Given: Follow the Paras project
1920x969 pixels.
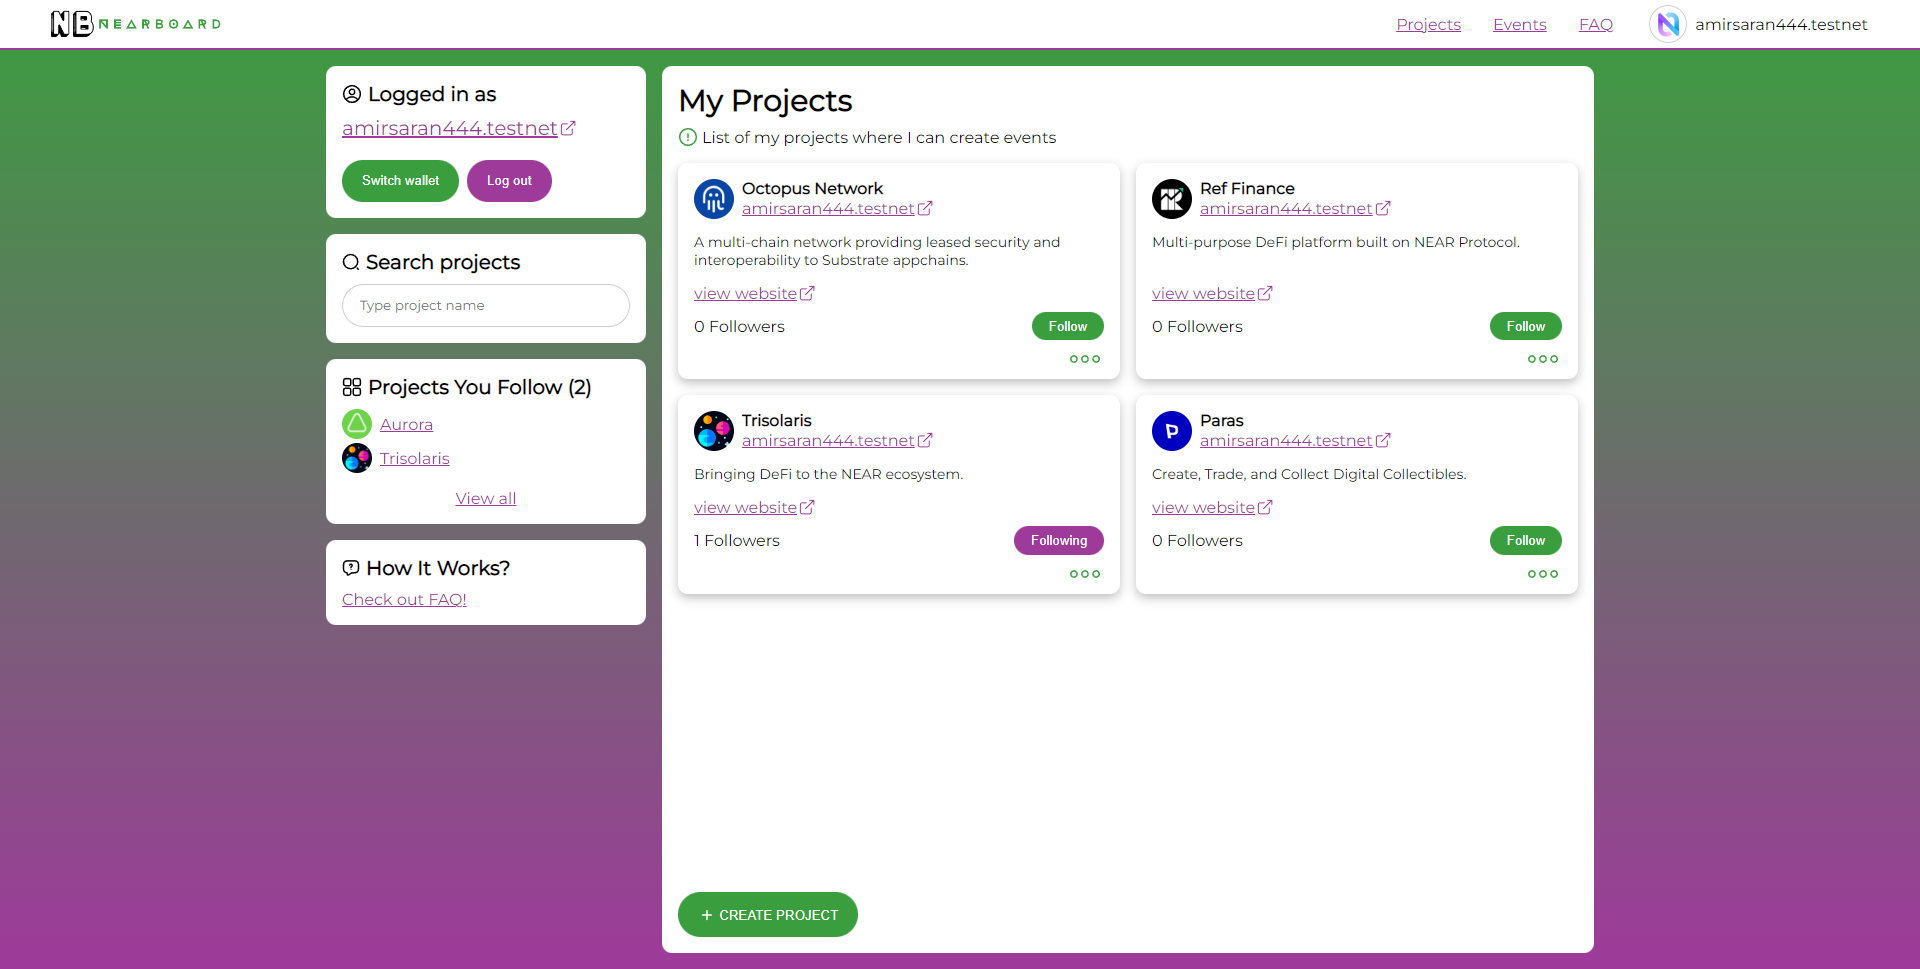Looking at the screenshot, I should click(x=1526, y=540).
